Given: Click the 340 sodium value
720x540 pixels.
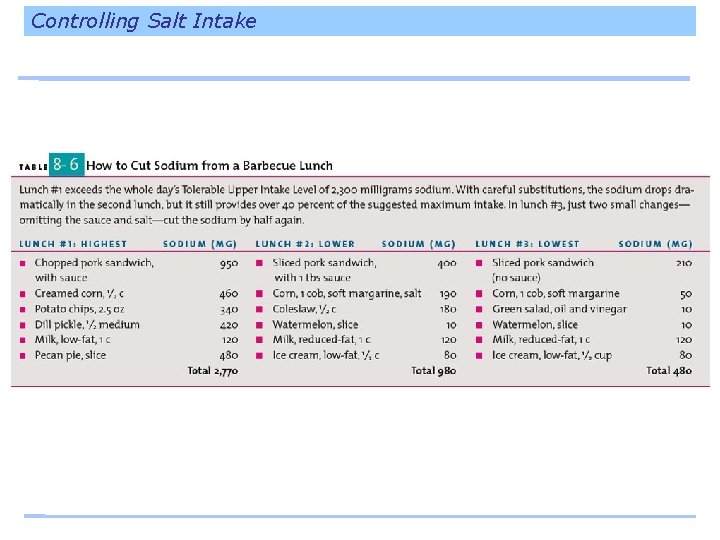Looking at the screenshot, I should (x=229, y=309).
